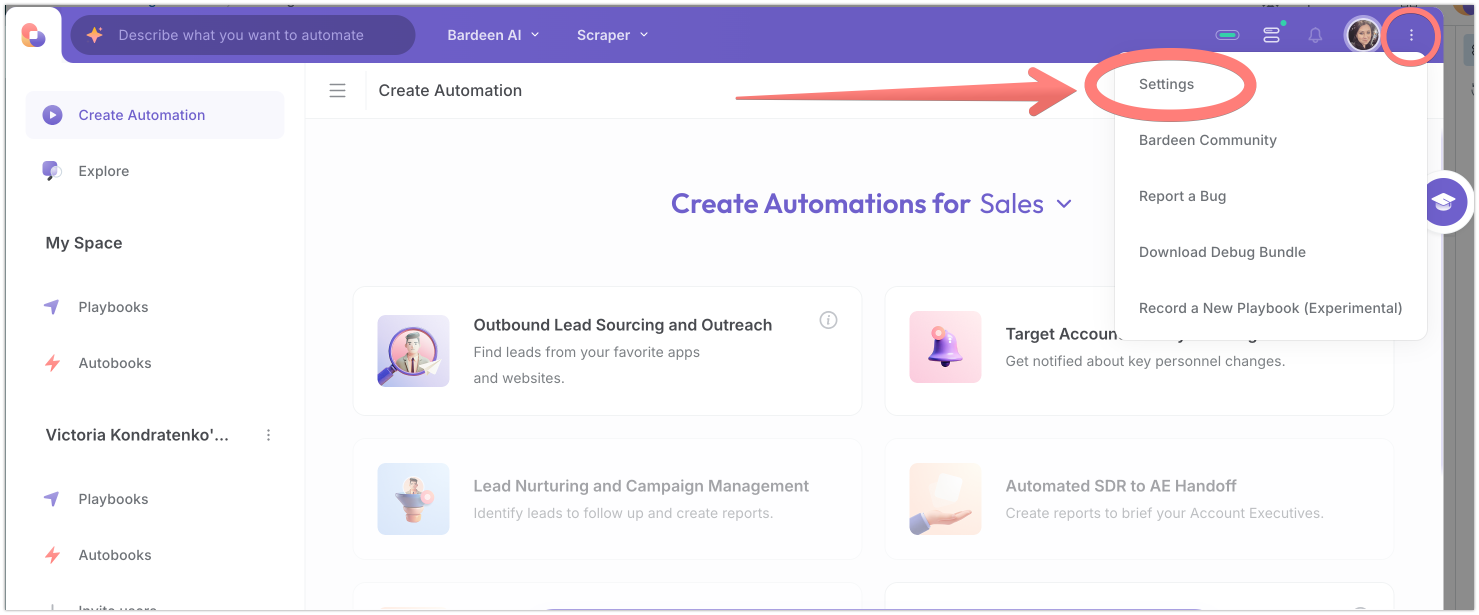1479x615 pixels.
Task: Choose Record a New Playbook (Experimental)
Action: pos(1270,308)
